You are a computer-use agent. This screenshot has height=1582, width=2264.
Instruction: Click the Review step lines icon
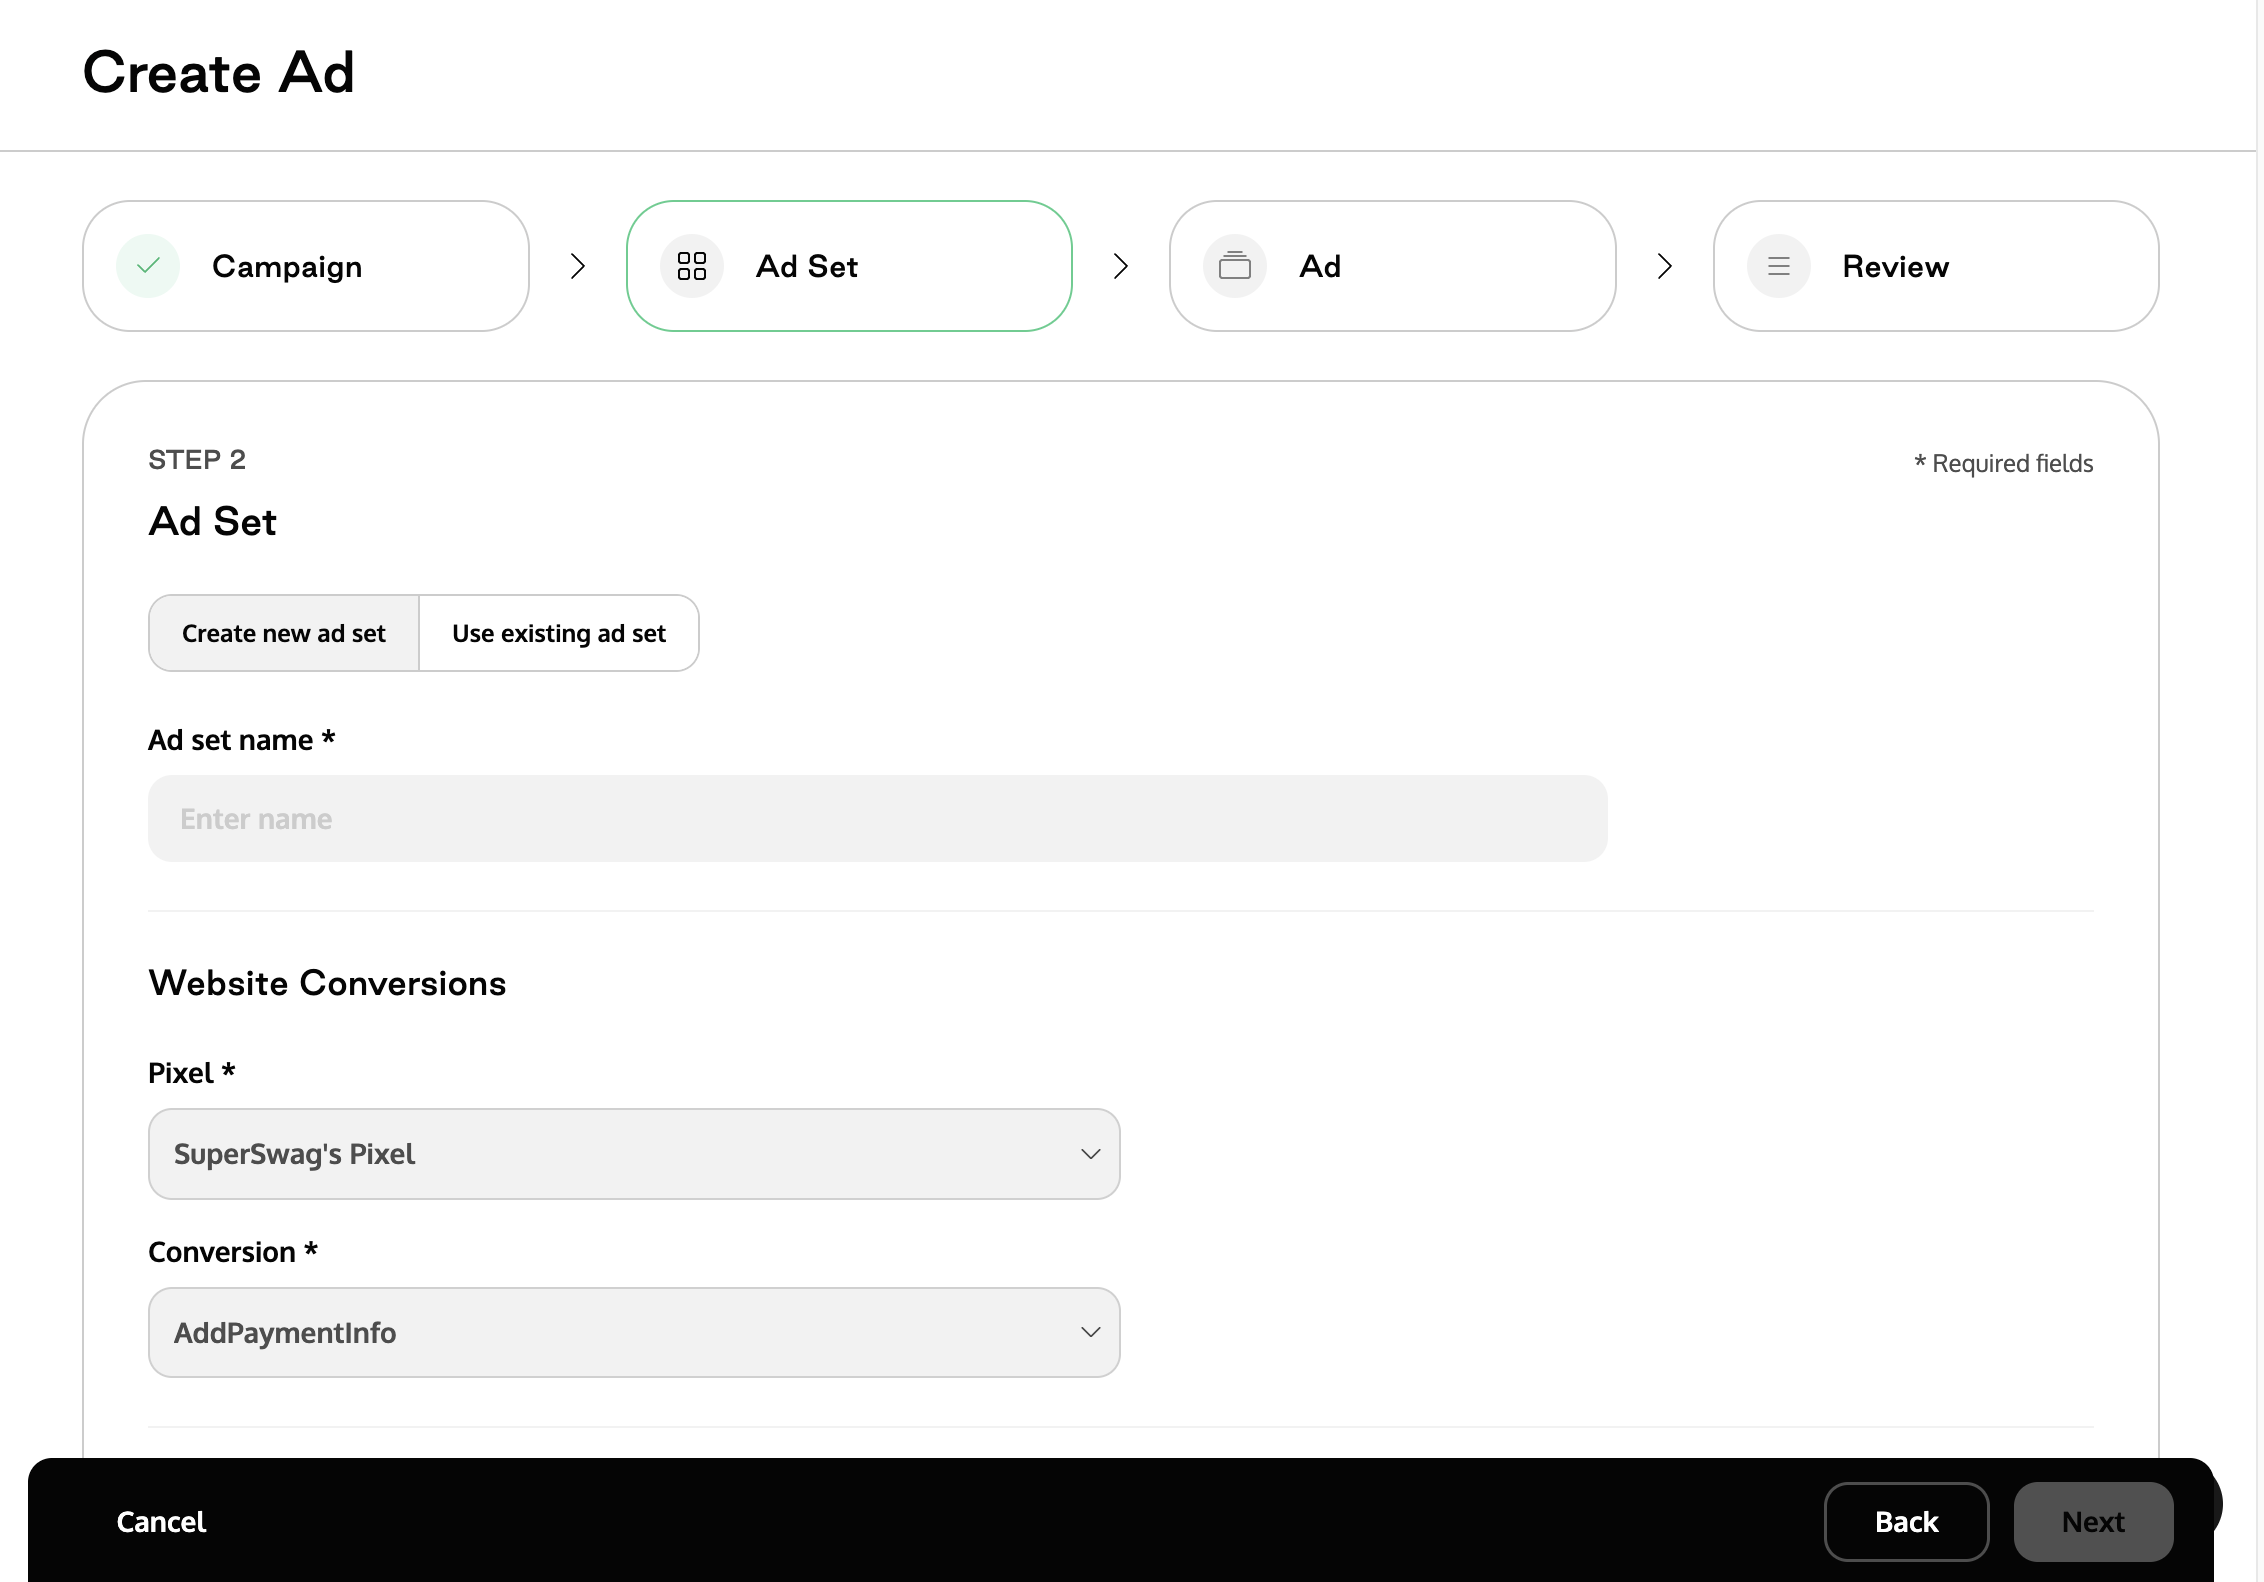tap(1779, 266)
